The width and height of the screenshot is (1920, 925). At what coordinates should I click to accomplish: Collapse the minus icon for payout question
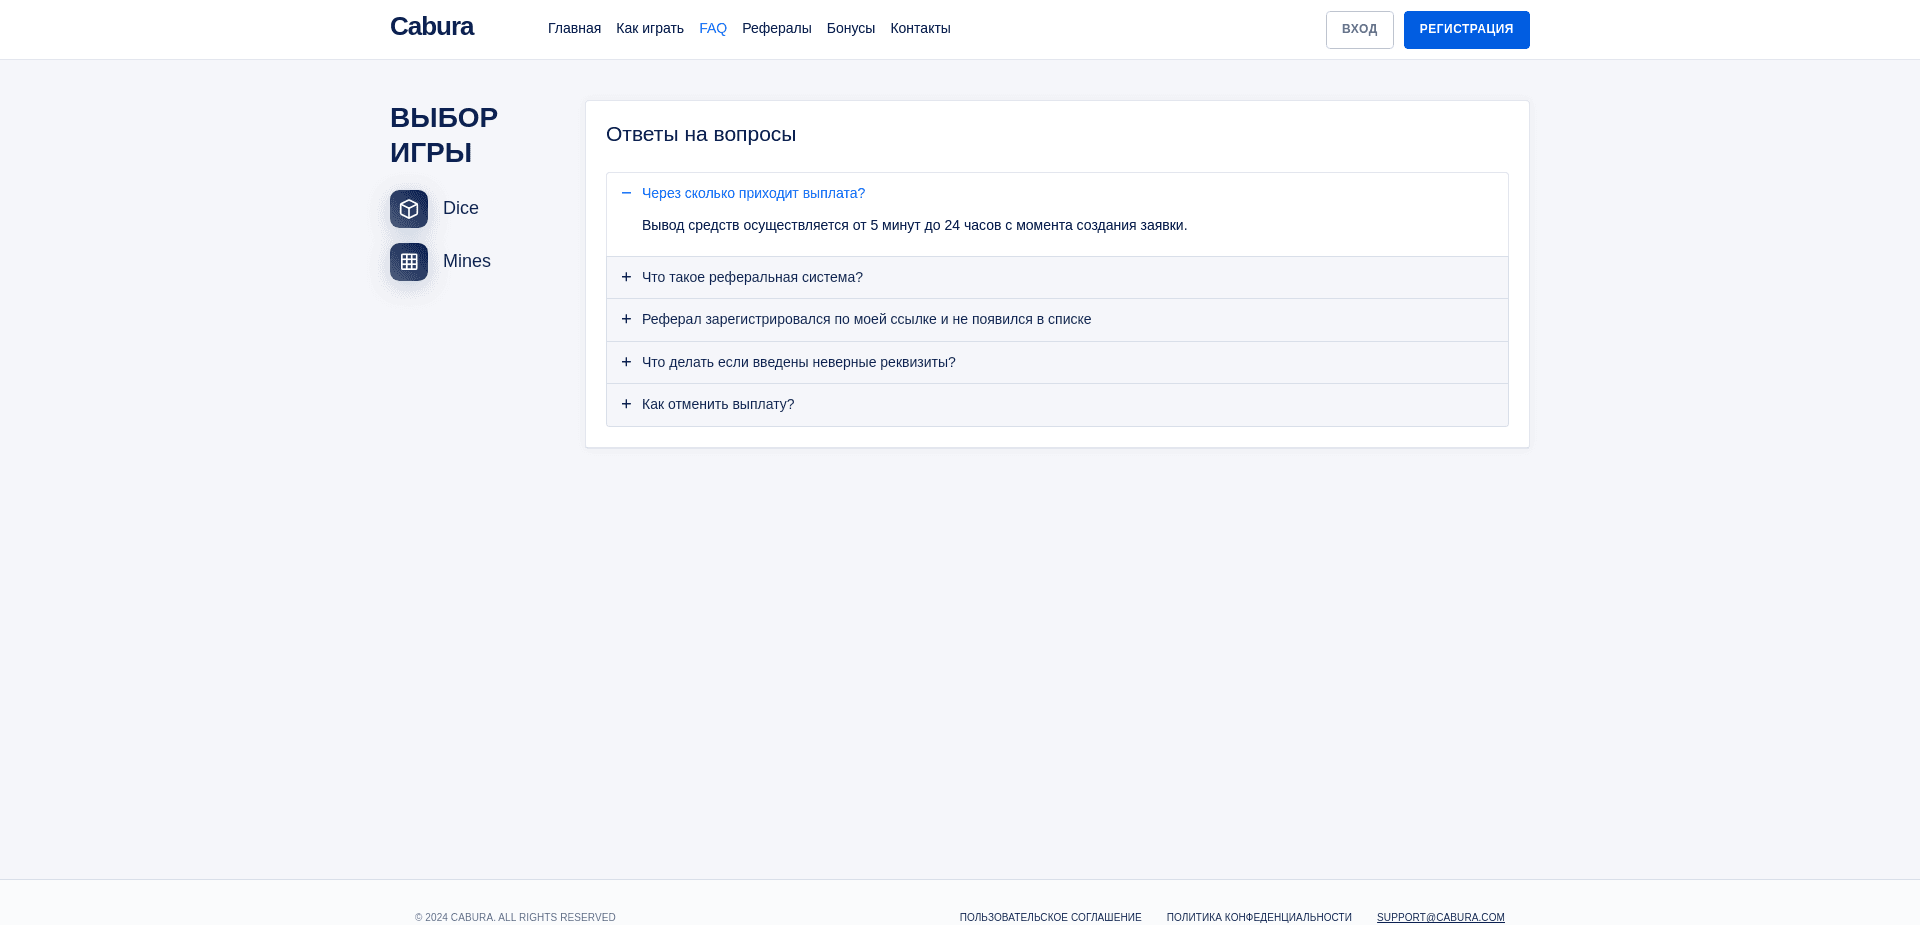tap(626, 193)
